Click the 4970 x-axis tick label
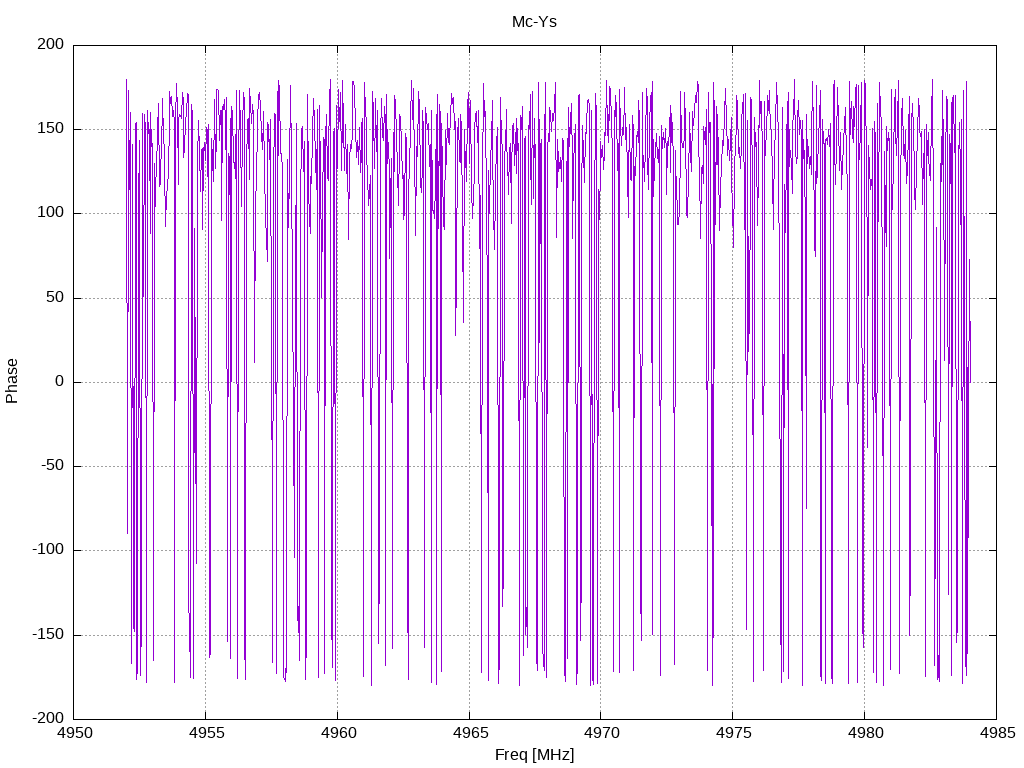This screenshot has height=768, width=1024. (x=601, y=733)
